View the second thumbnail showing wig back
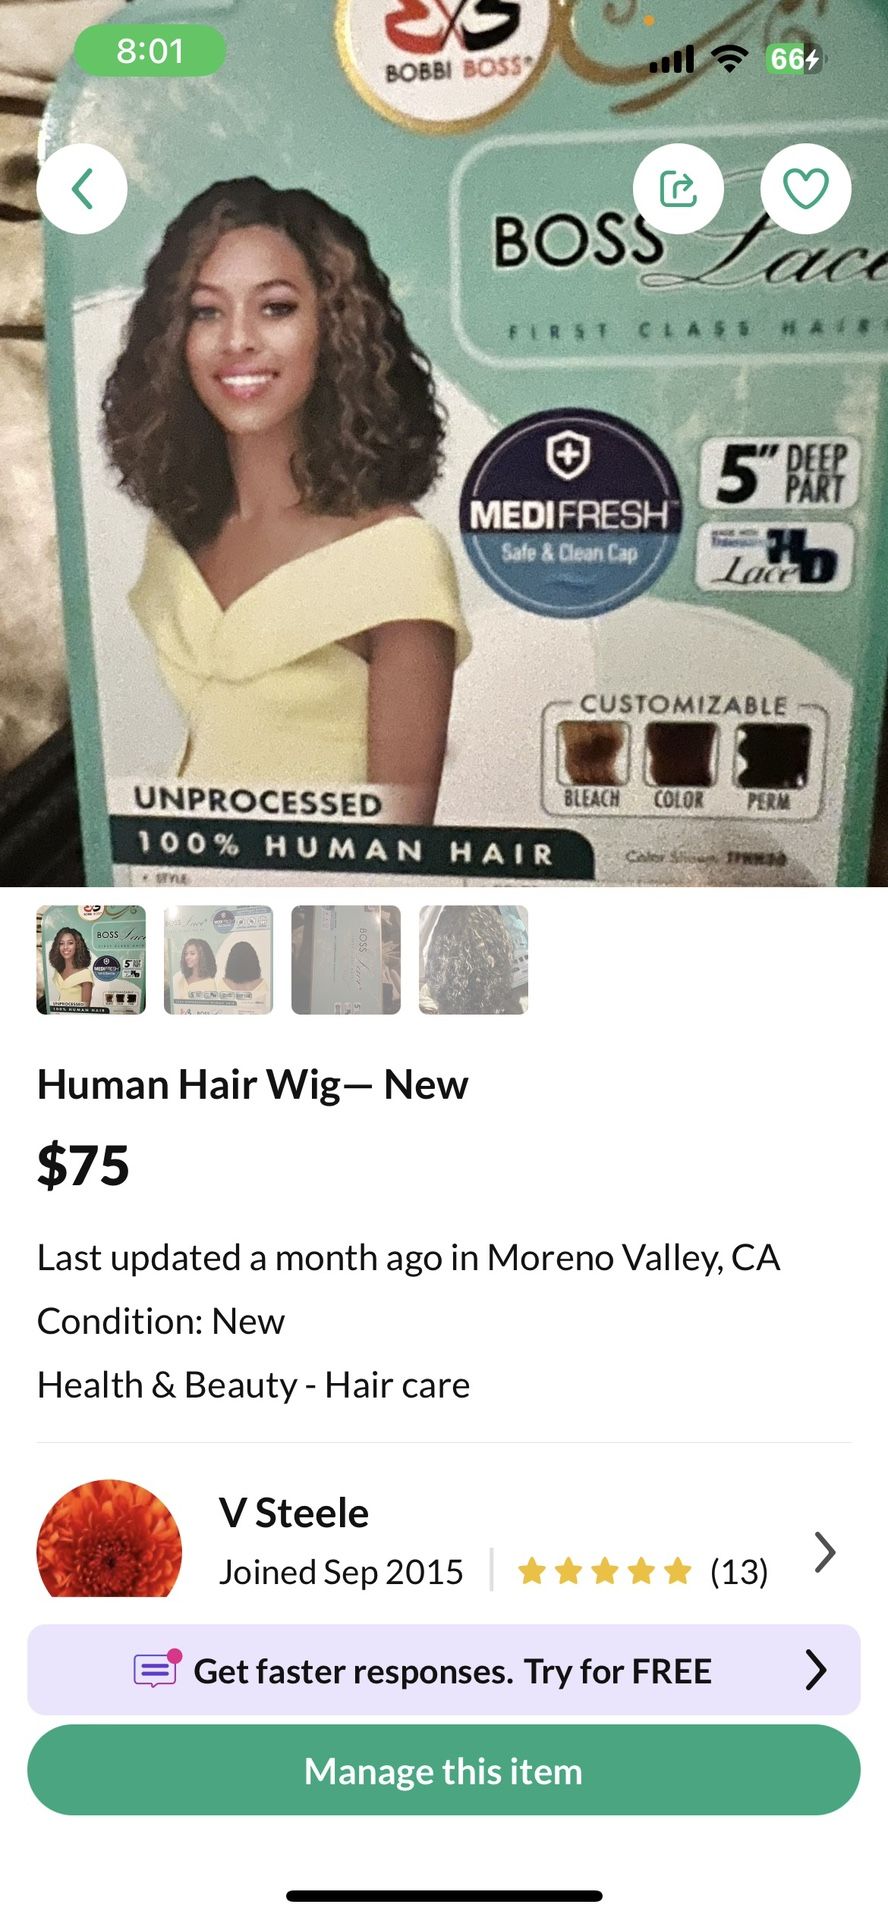The width and height of the screenshot is (888, 1920). click(x=218, y=960)
